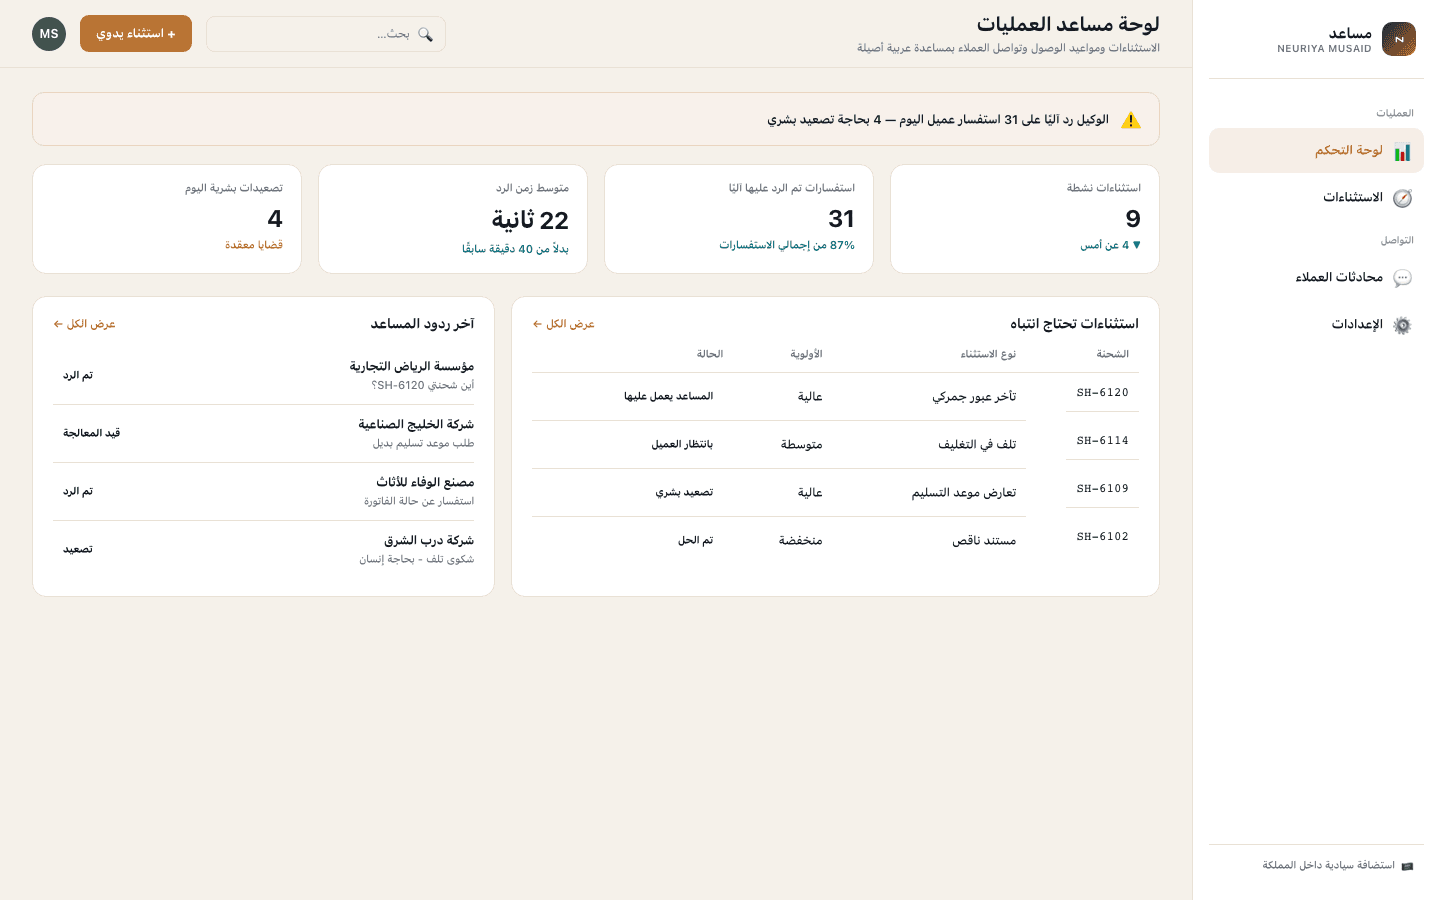The image size is (1440, 900).
Task: Click shipment SH-6114 in the table
Action: (1102, 441)
